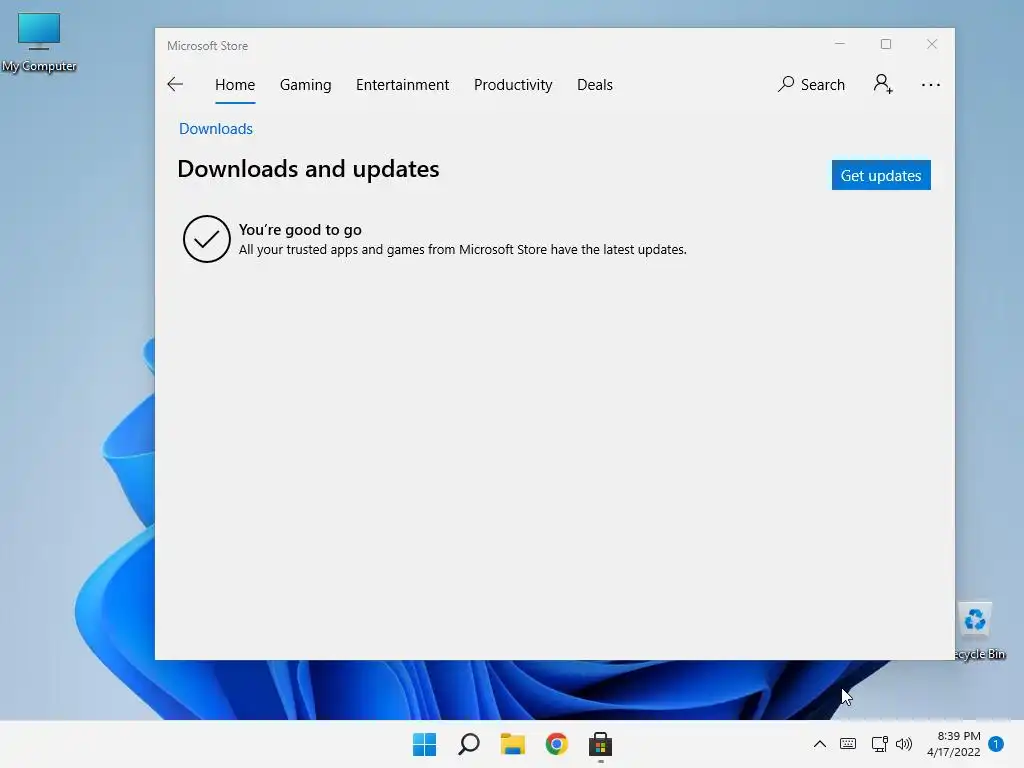Close the Microsoft Store window
Image resolution: width=1024 pixels, height=768 pixels.
[x=932, y=44]
